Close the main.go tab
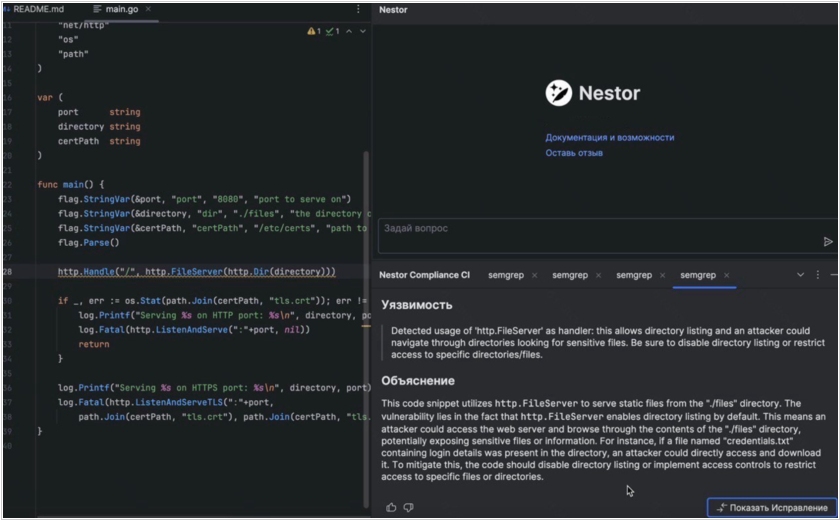The height and width of the screenshot is (520, 840). (x=148, y=9)
